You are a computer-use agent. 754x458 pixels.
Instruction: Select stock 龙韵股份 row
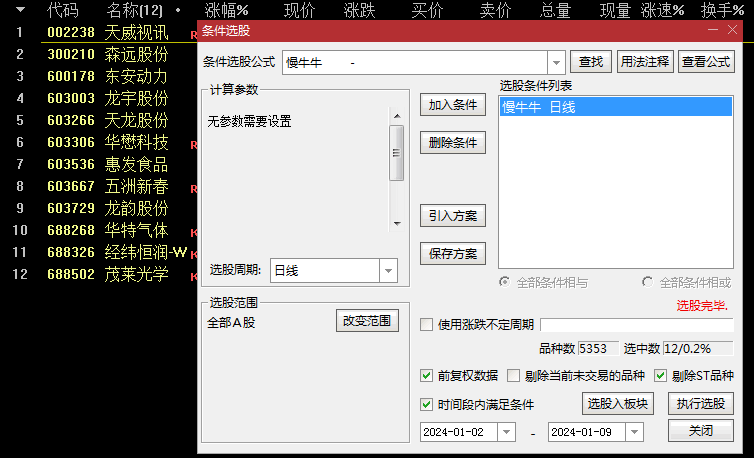click(137, 208)
